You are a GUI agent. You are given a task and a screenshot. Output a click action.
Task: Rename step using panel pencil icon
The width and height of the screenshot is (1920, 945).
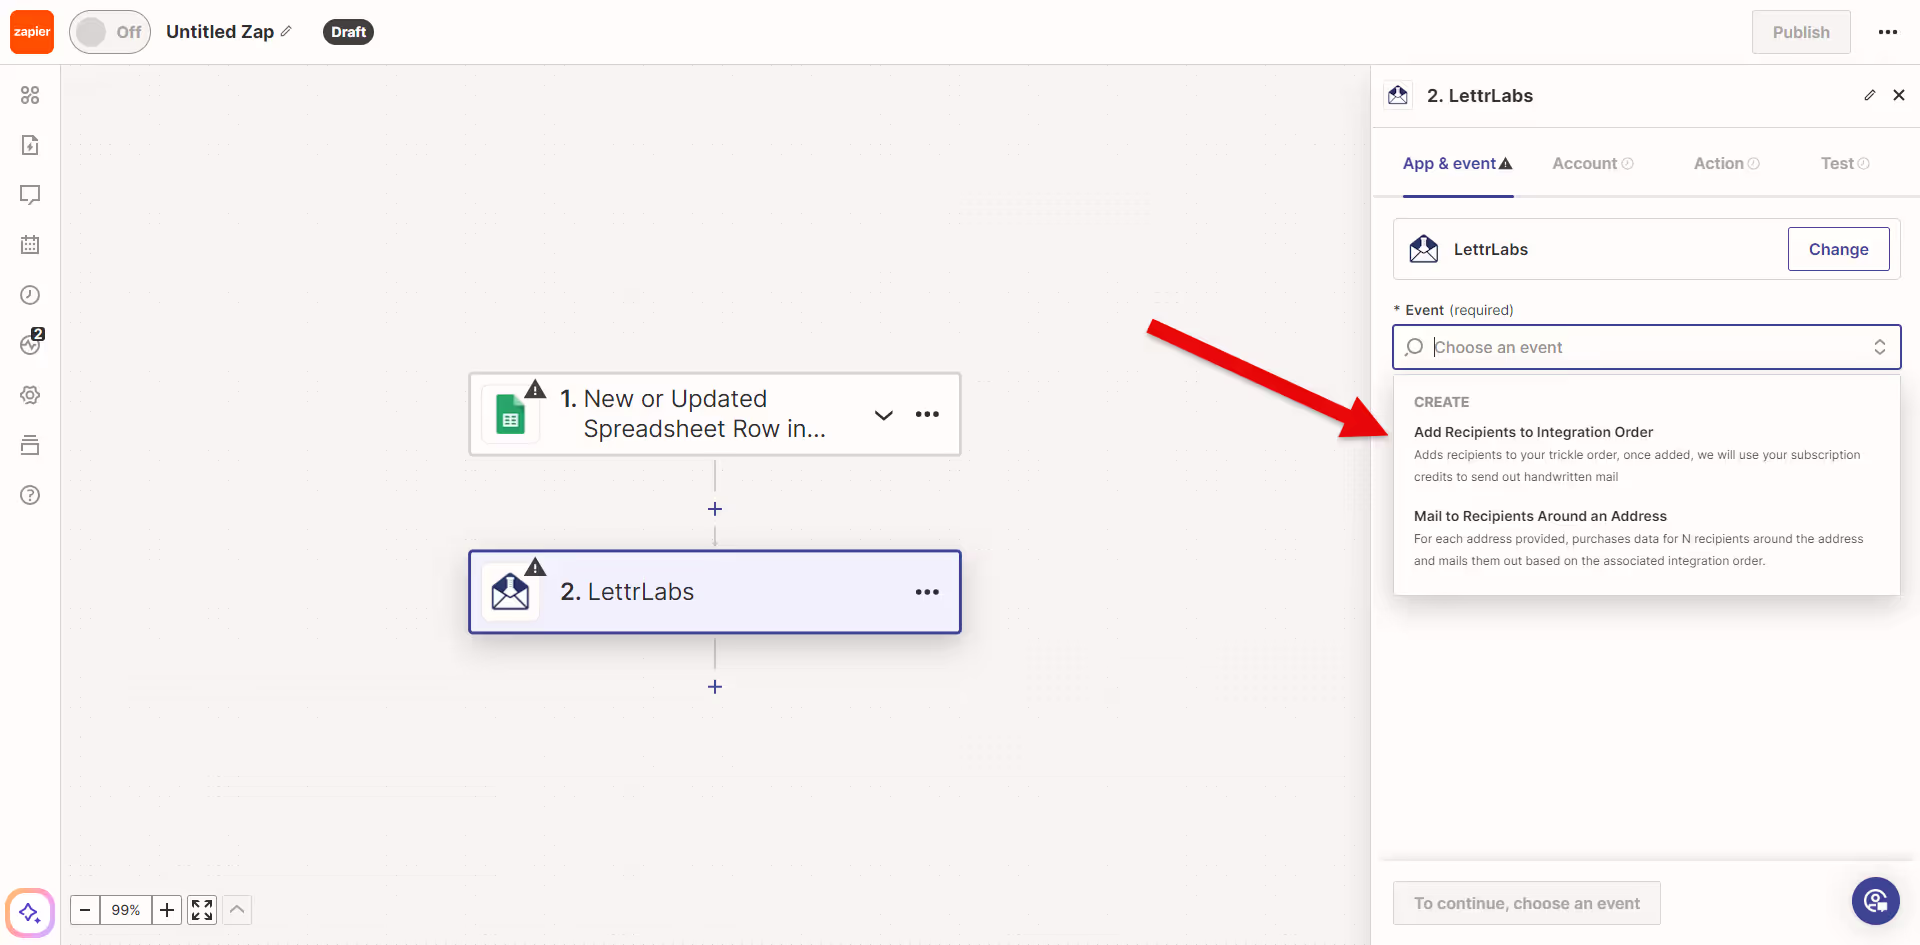1870,95
